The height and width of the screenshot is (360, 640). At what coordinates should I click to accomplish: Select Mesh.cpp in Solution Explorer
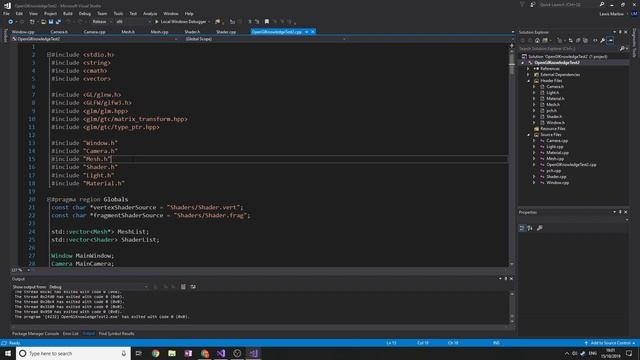pyautogui.click(x=555, y=159)
